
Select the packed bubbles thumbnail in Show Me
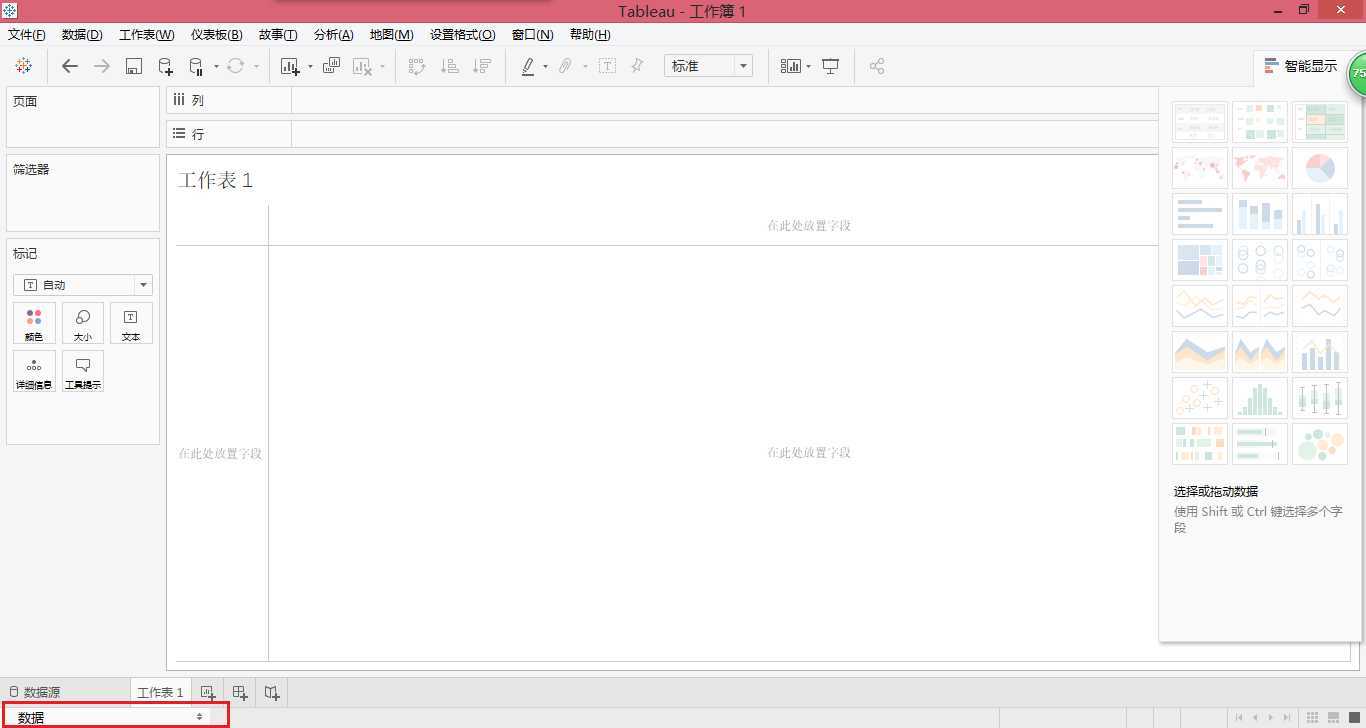pyautogui.click(x=1320, y=444)
